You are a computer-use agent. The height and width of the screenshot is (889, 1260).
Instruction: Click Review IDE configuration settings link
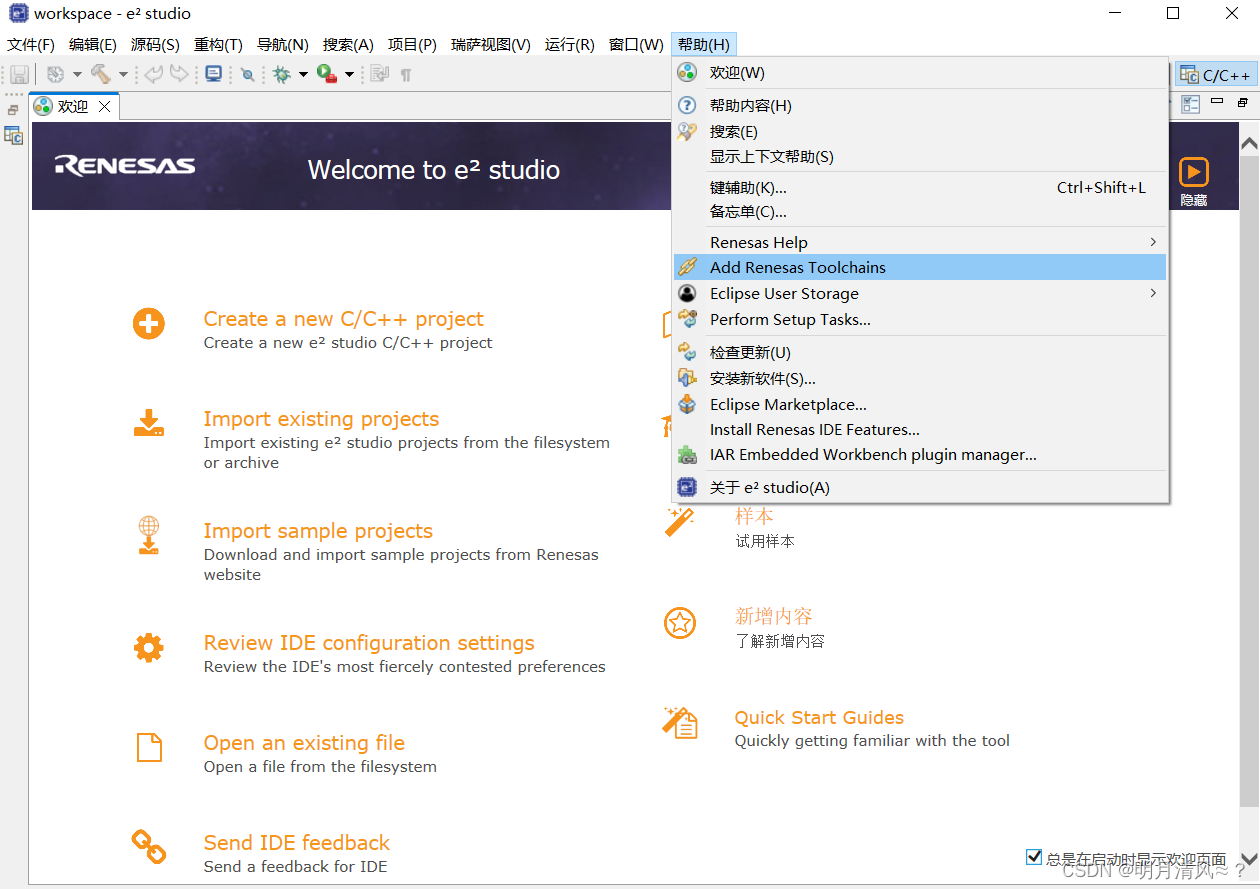tap(369, 643)
